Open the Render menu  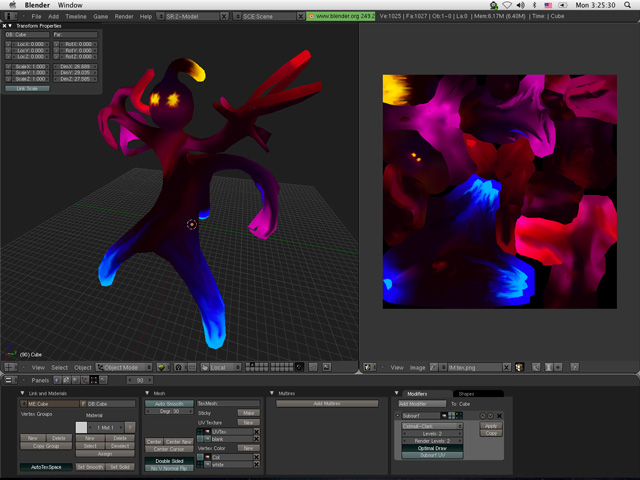pos(123,17)
